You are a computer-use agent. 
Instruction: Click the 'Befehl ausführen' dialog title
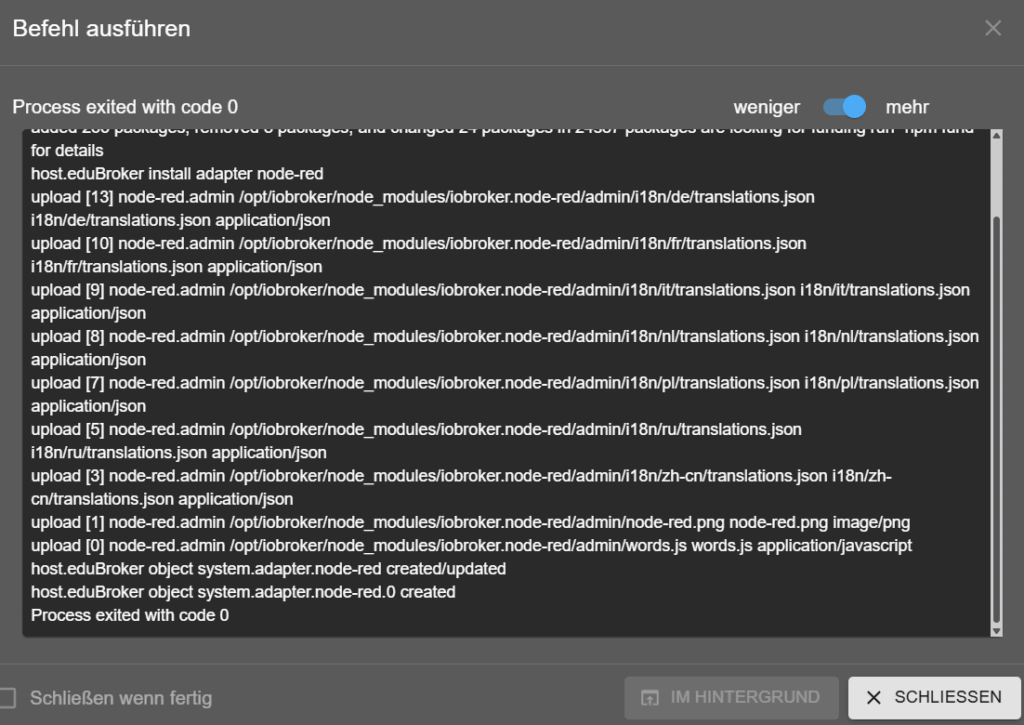tap(101, 29)
